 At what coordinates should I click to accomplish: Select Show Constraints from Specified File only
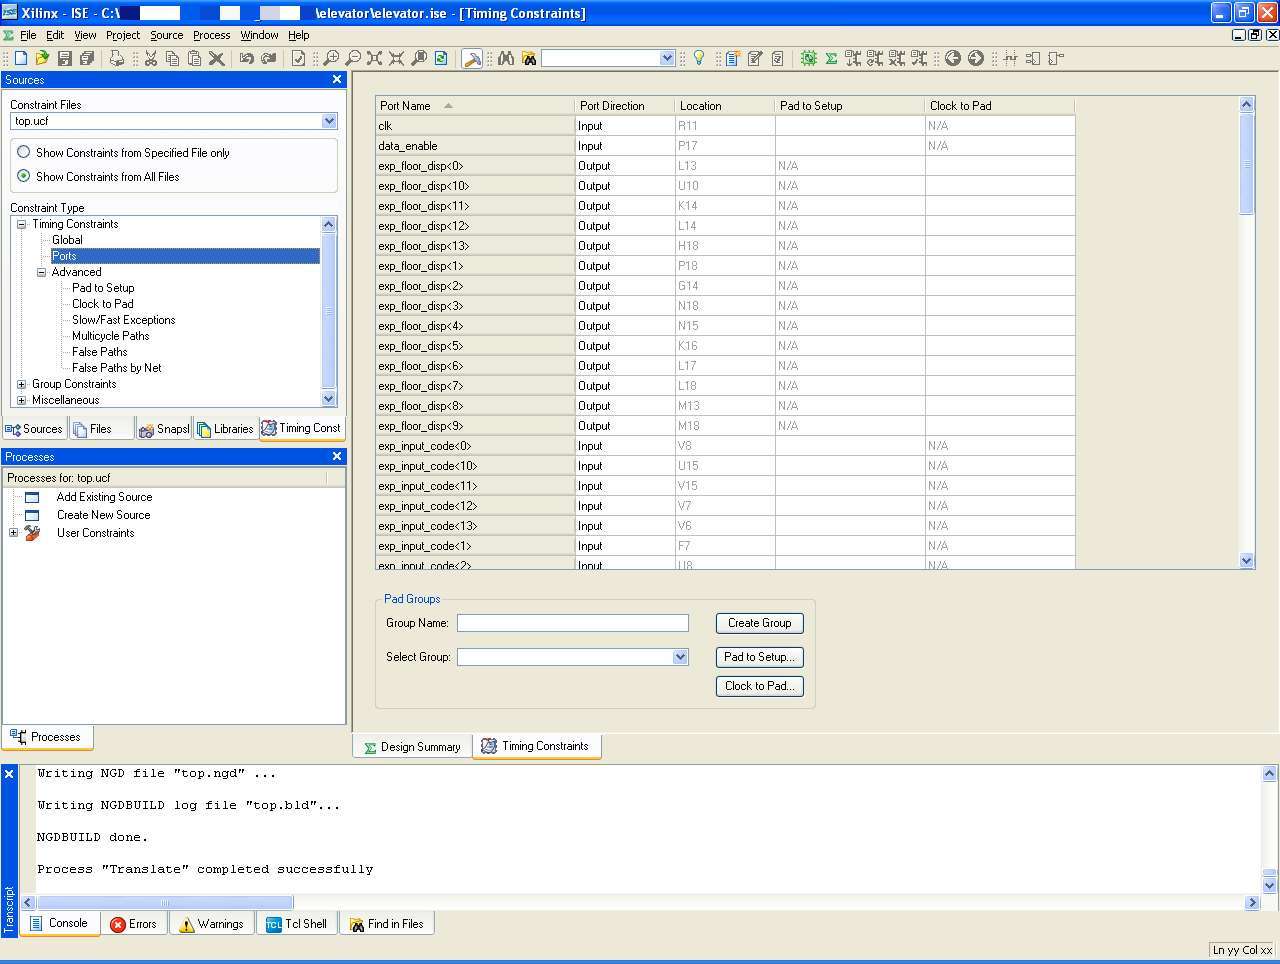24,152
